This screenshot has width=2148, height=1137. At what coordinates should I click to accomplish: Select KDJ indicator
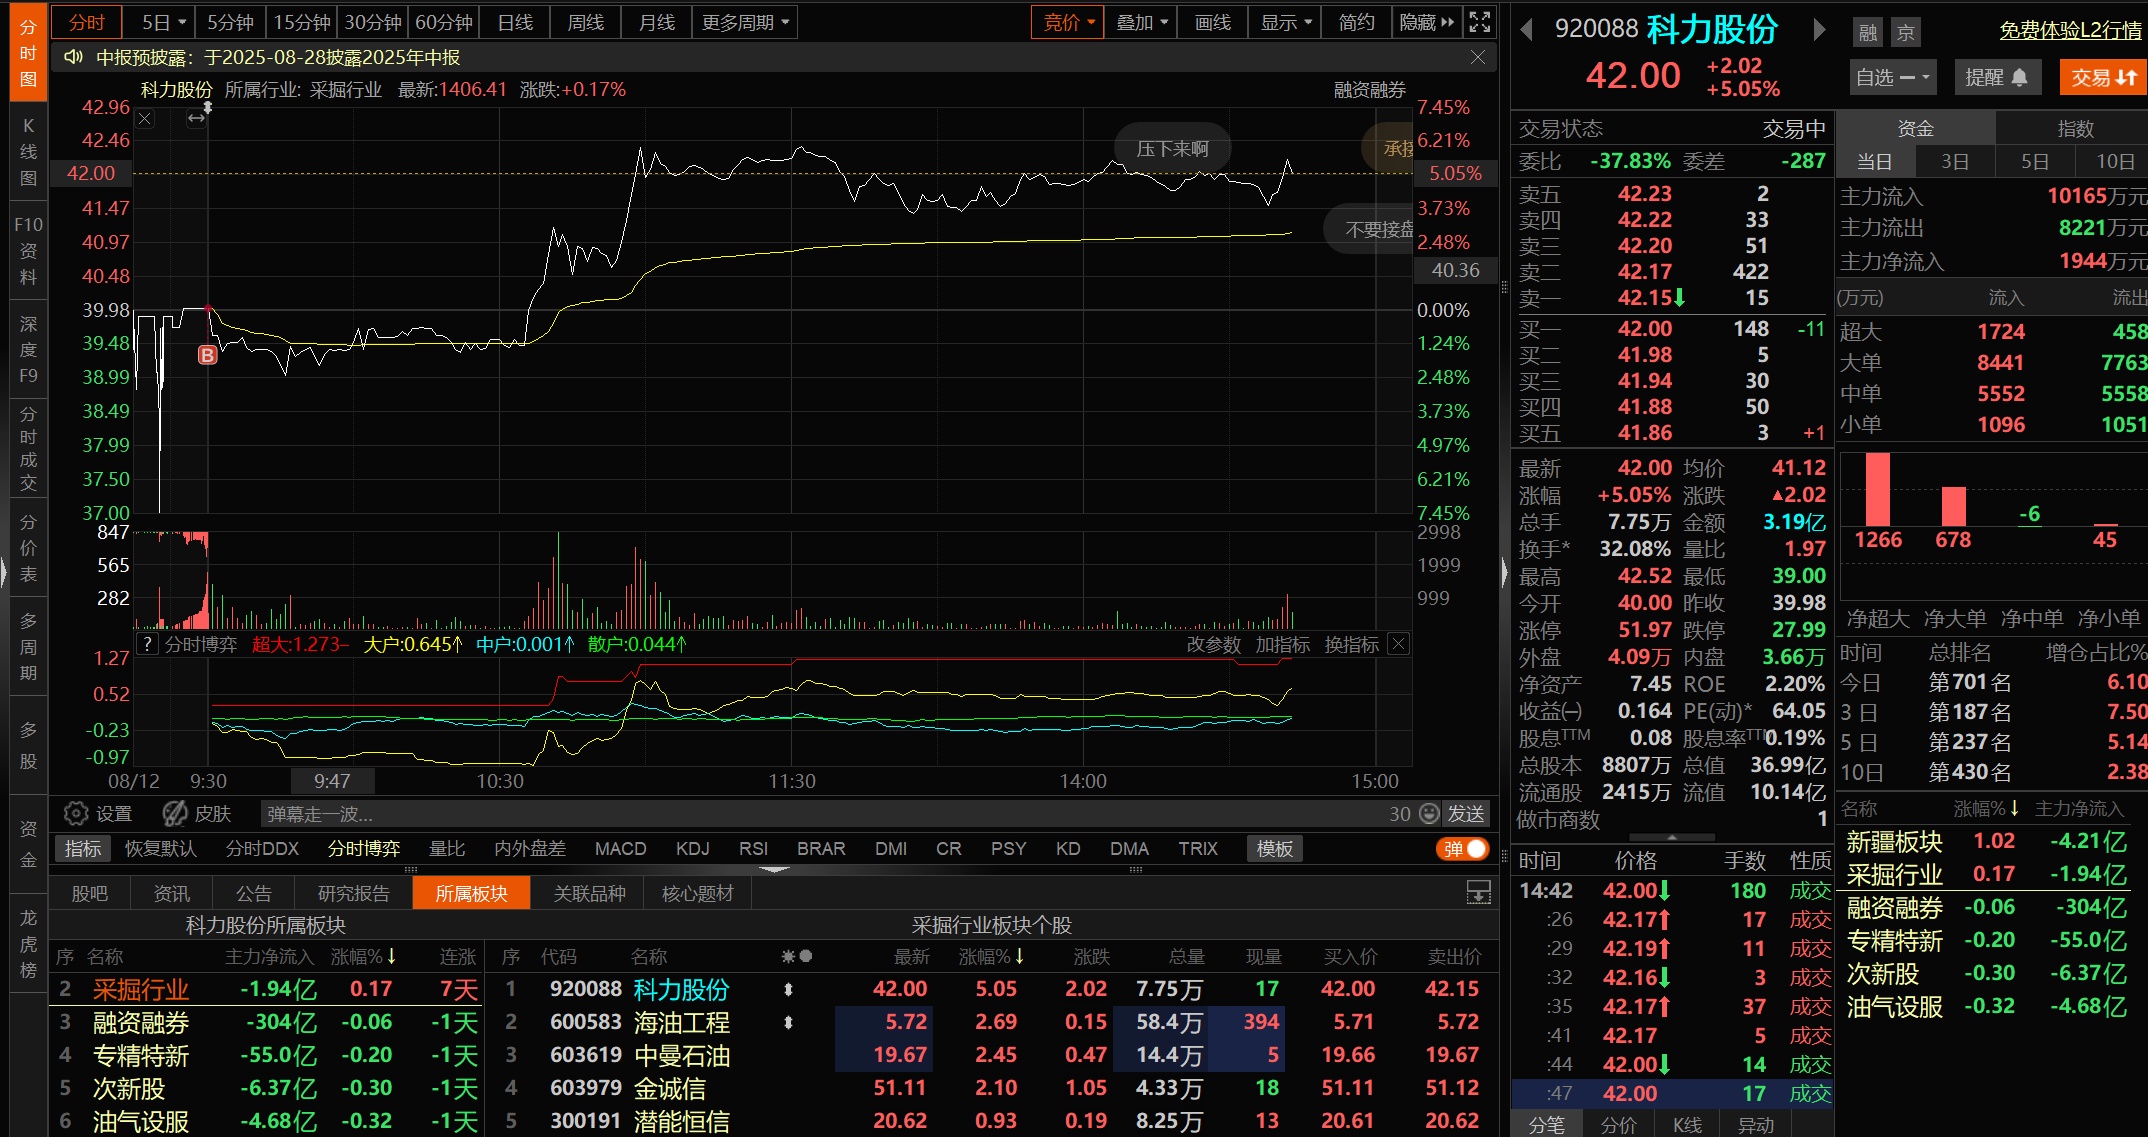click(x=692, y=848)
